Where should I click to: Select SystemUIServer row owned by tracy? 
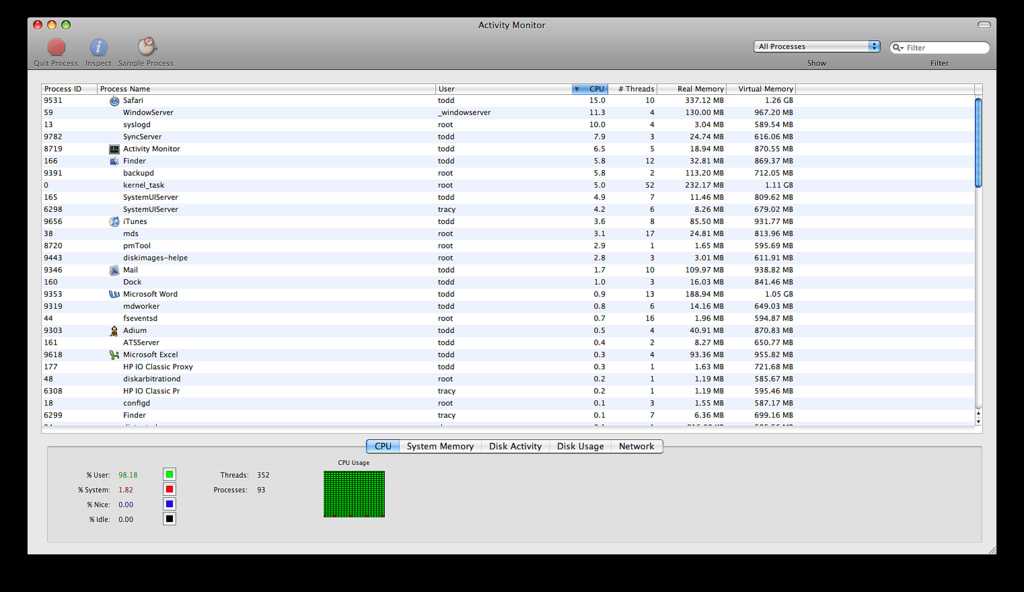pos(508,209)
